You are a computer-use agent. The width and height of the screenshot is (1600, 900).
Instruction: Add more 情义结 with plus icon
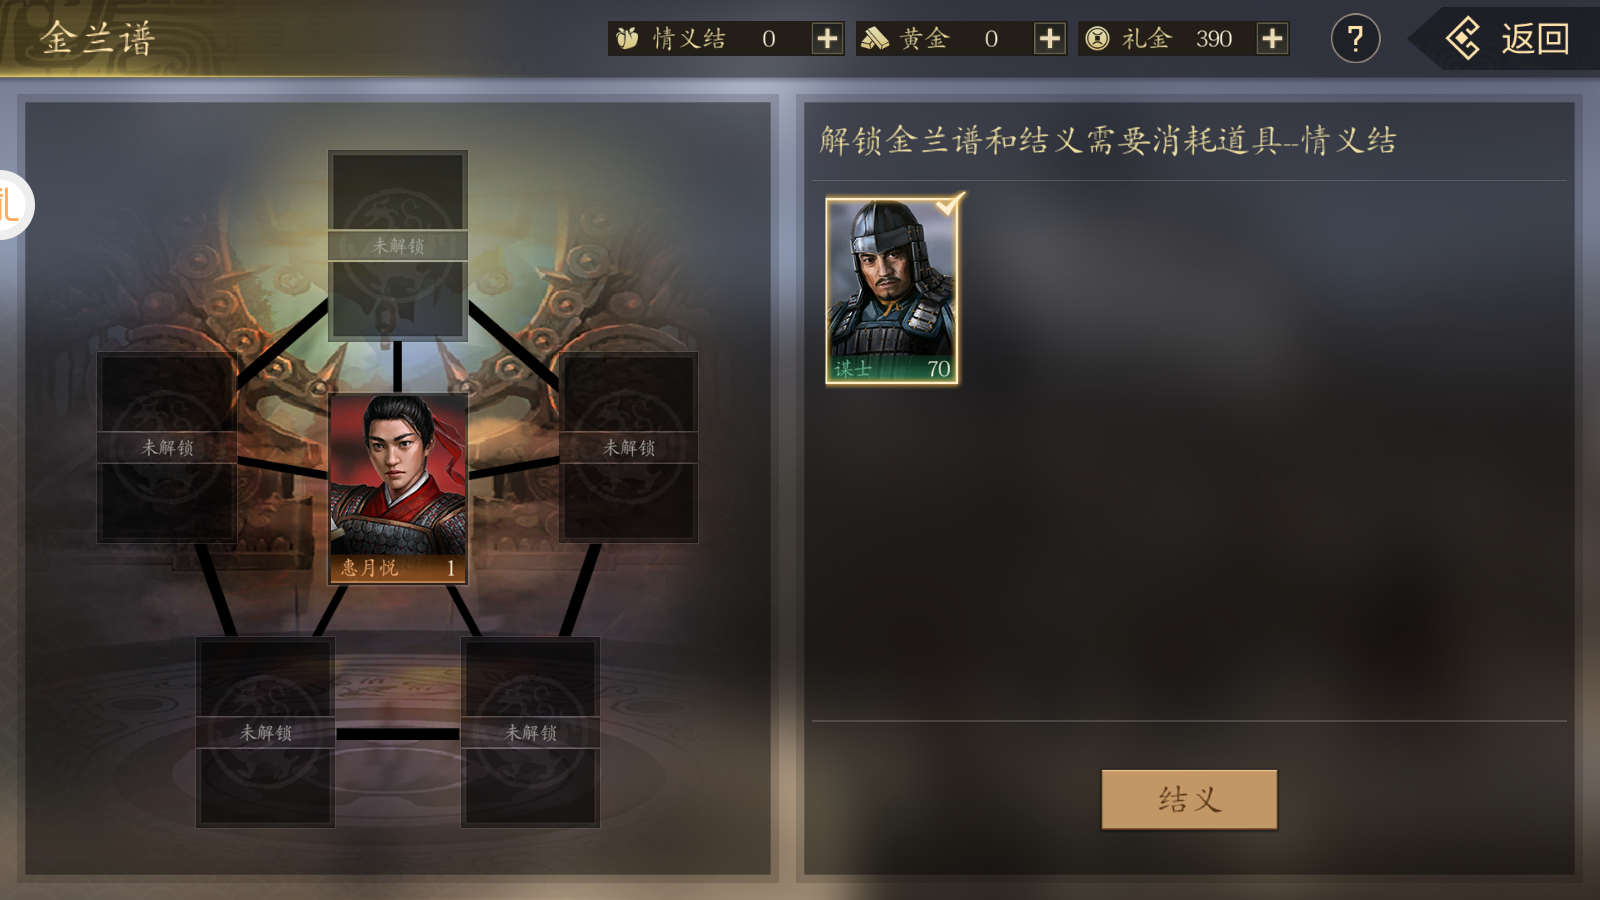coord(827,39)
